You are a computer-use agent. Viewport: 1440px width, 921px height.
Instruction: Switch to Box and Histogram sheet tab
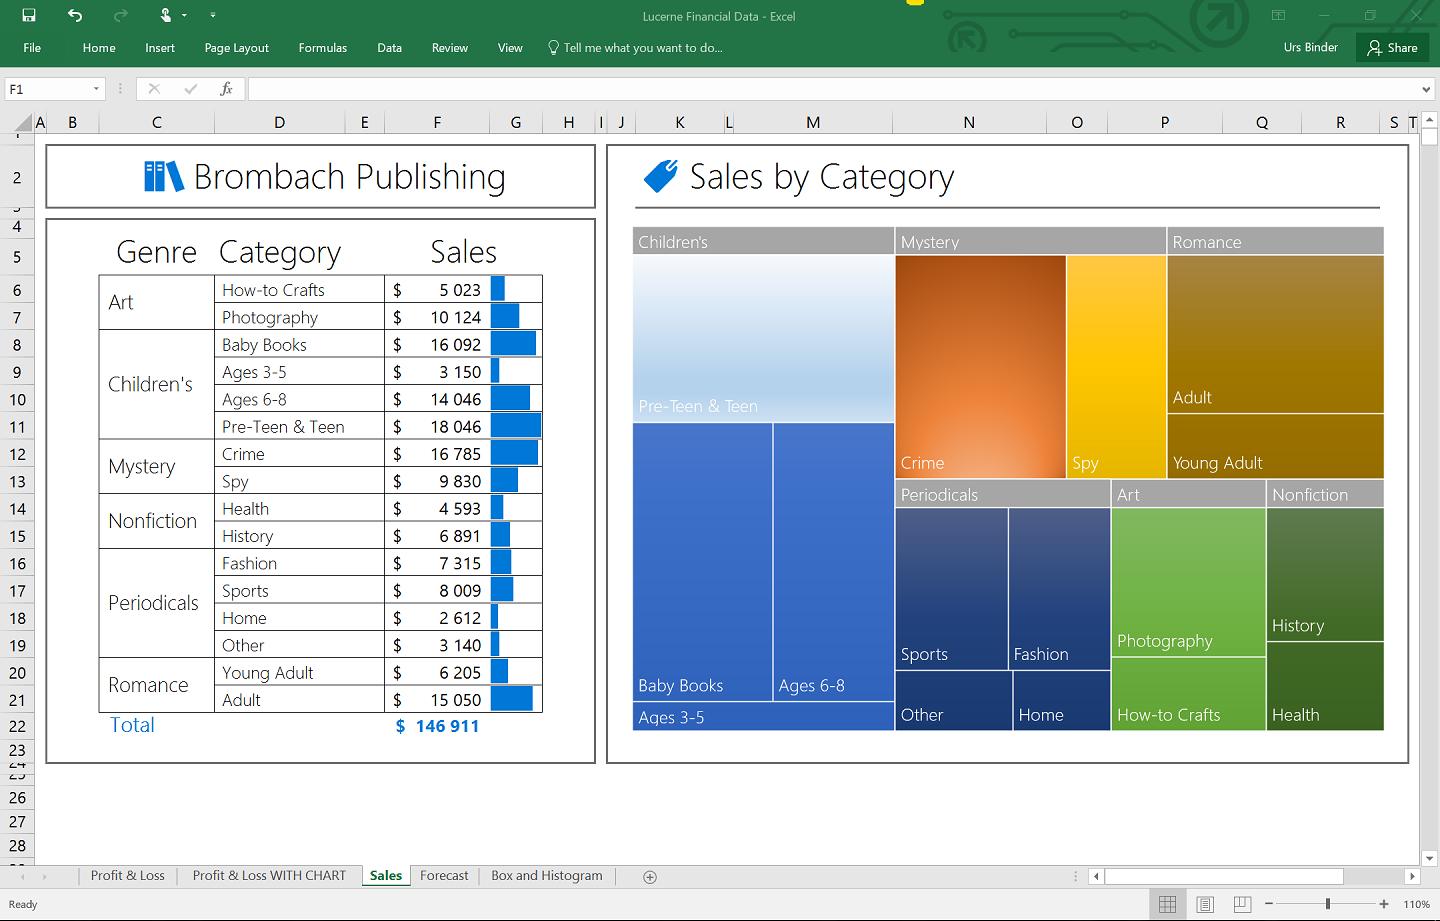[x=547, y=875]
